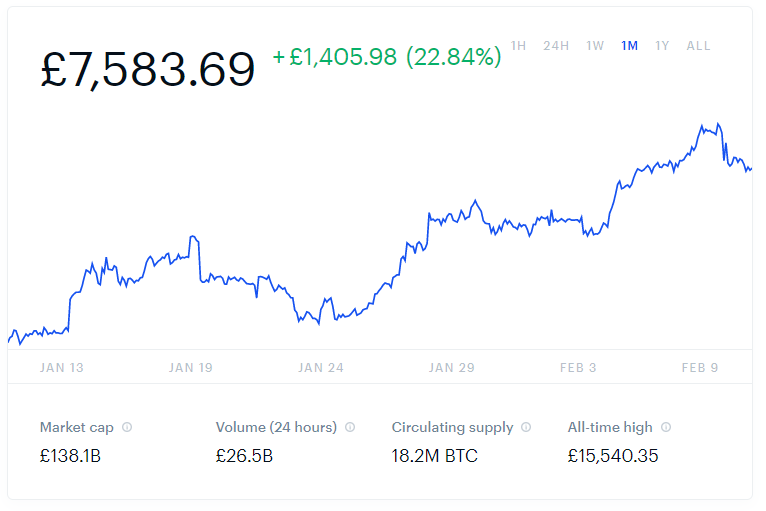Click the +£1,405.98 (22.84%) price change

click(x=387, y=57)
